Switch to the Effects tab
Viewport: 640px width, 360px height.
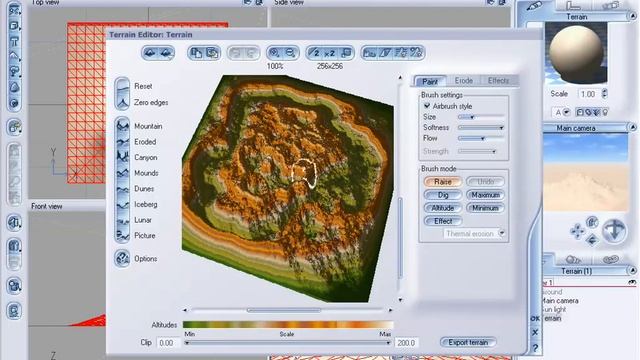coord(498,81)
